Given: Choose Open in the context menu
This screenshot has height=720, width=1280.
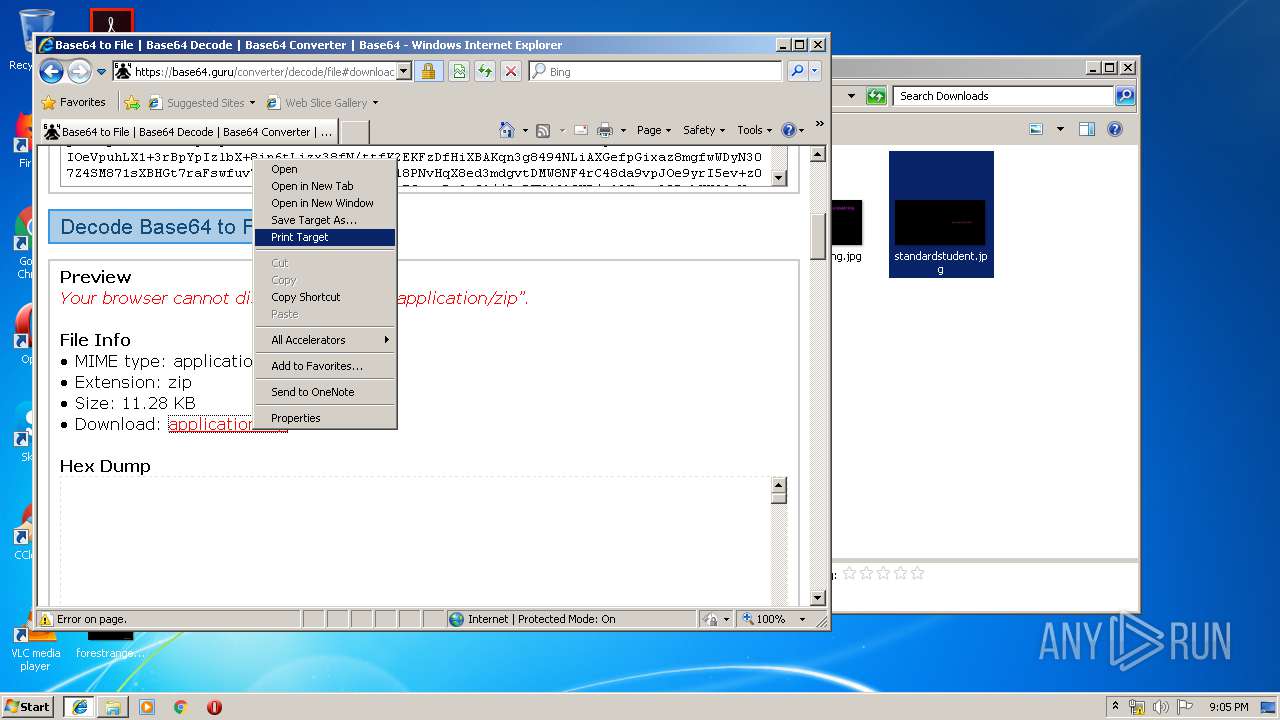Looking at the screenshot, I should 325,169.
